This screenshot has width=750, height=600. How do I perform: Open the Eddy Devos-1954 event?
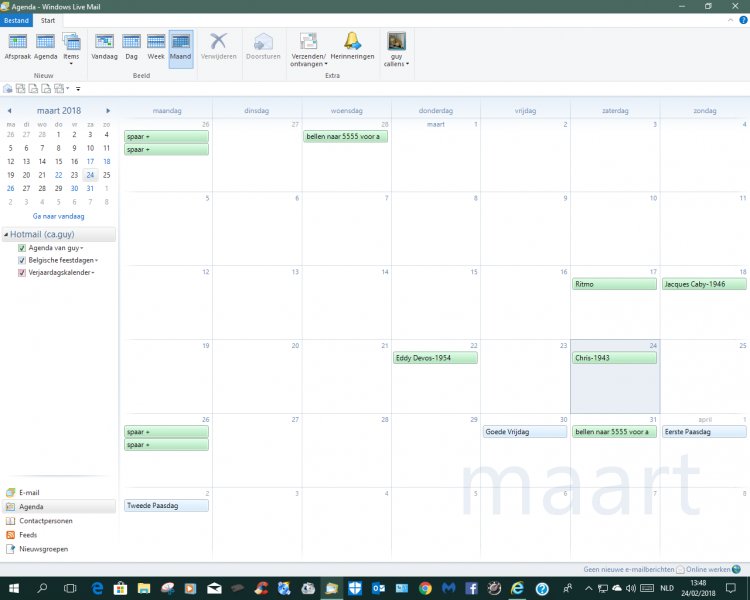[x=435, y=358]
